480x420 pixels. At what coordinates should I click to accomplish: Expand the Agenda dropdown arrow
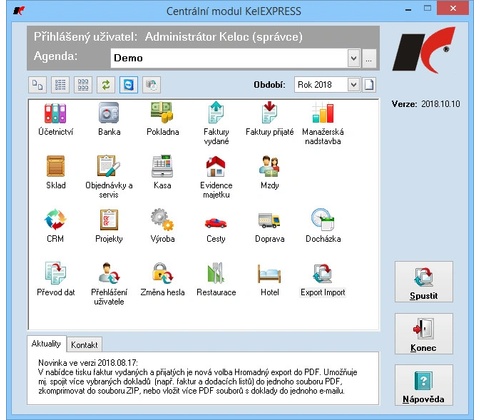354,59
